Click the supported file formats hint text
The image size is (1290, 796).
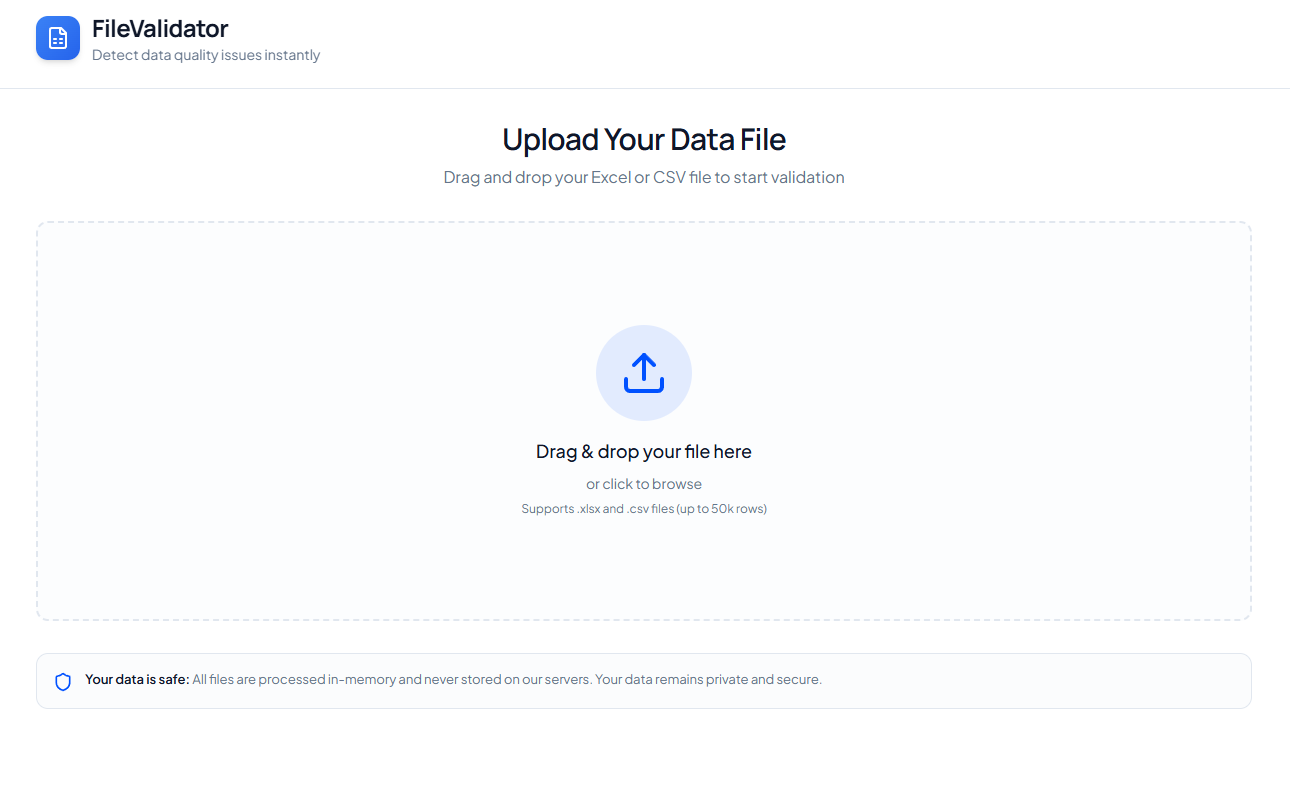point(643,508)
